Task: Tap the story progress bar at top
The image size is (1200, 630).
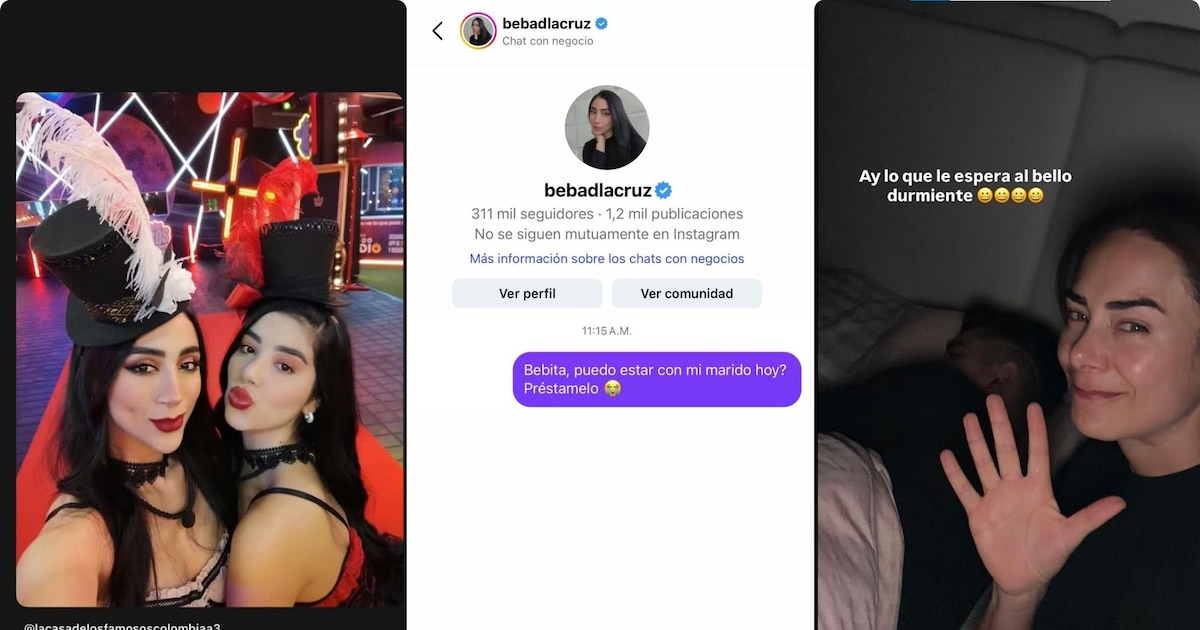Action: [x=1010, y=1]
